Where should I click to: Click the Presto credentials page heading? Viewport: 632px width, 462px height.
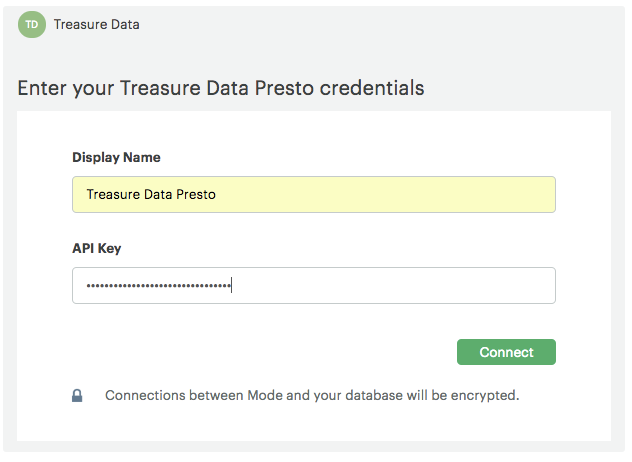(221, 88)
